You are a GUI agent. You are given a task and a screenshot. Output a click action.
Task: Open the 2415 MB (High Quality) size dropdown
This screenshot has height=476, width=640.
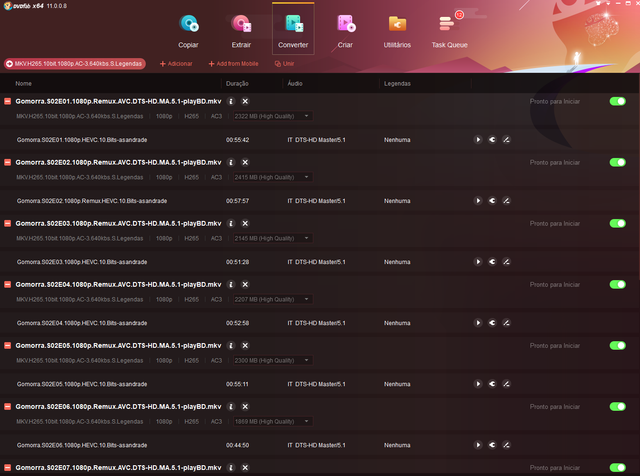[x=273, y=177]
